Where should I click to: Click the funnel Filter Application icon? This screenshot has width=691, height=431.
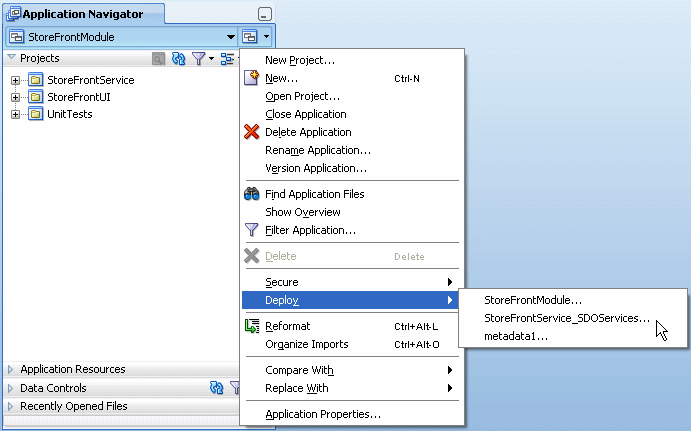(x=252, y=230)
